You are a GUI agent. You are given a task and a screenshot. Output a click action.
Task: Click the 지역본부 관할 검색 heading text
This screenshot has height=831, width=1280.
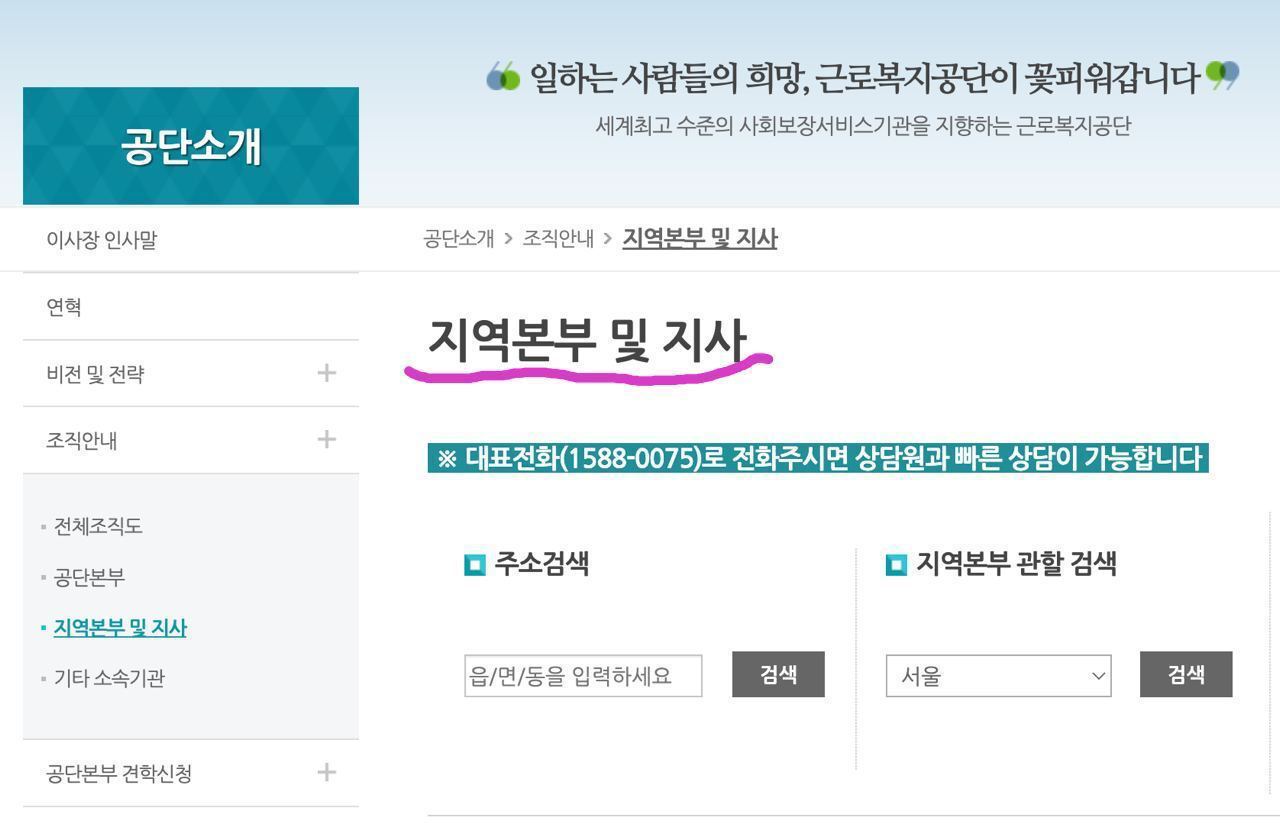click(x=1016, y=563)
